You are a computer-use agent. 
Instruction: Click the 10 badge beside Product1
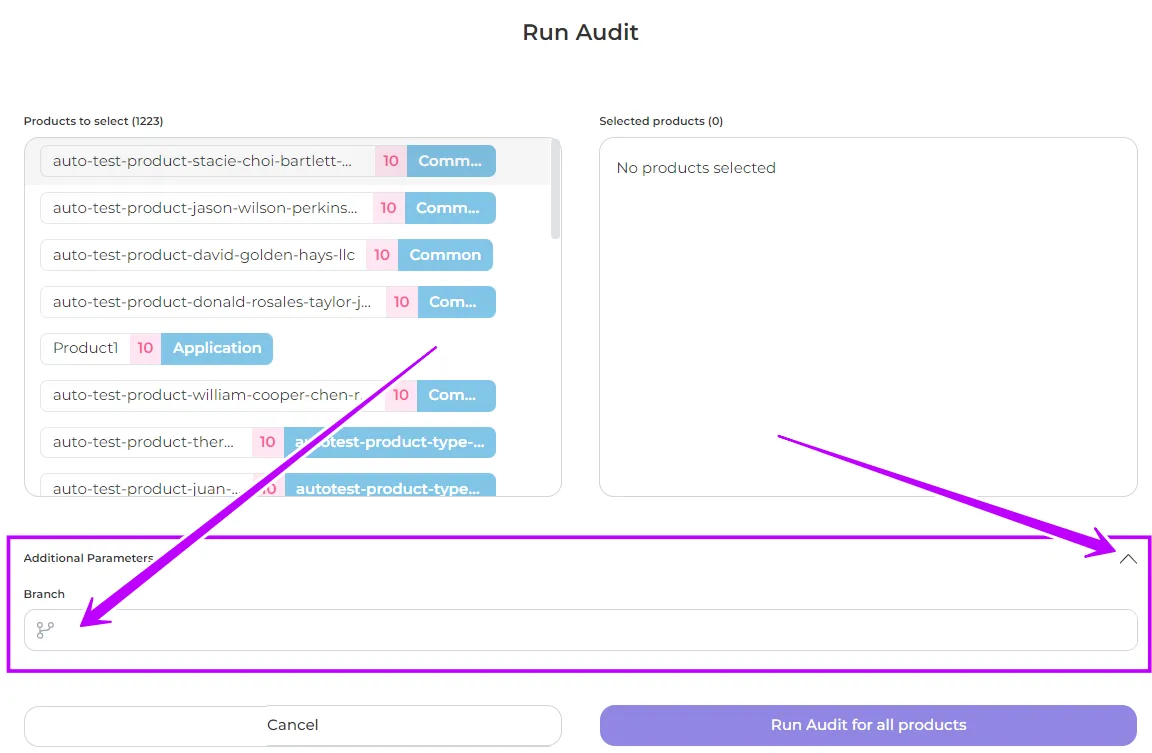point(145,348)
